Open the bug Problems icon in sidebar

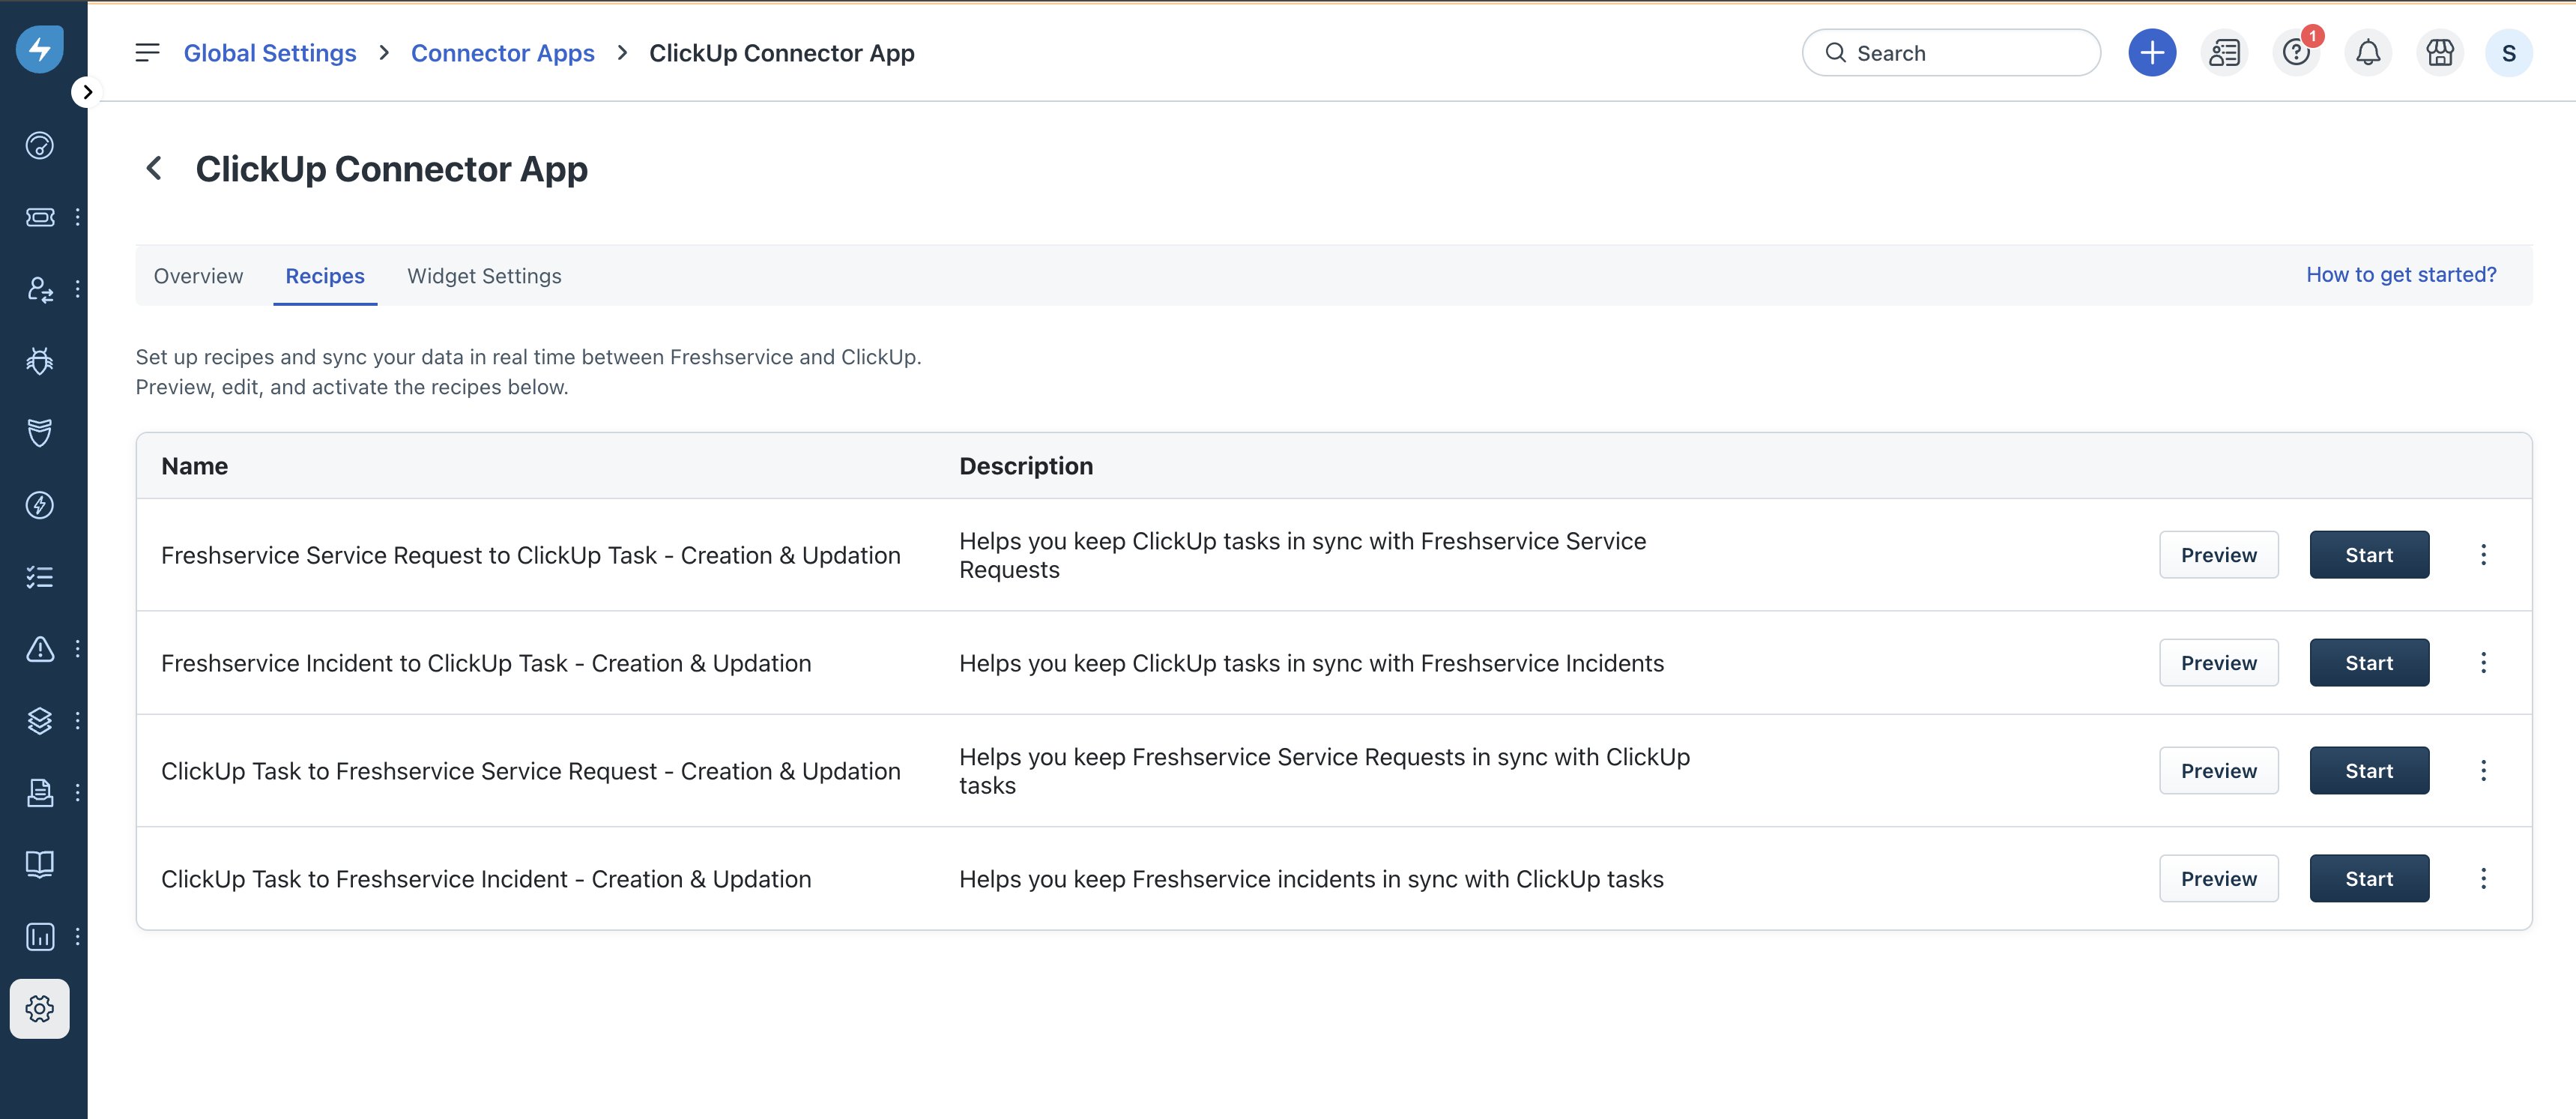point(40,361)
